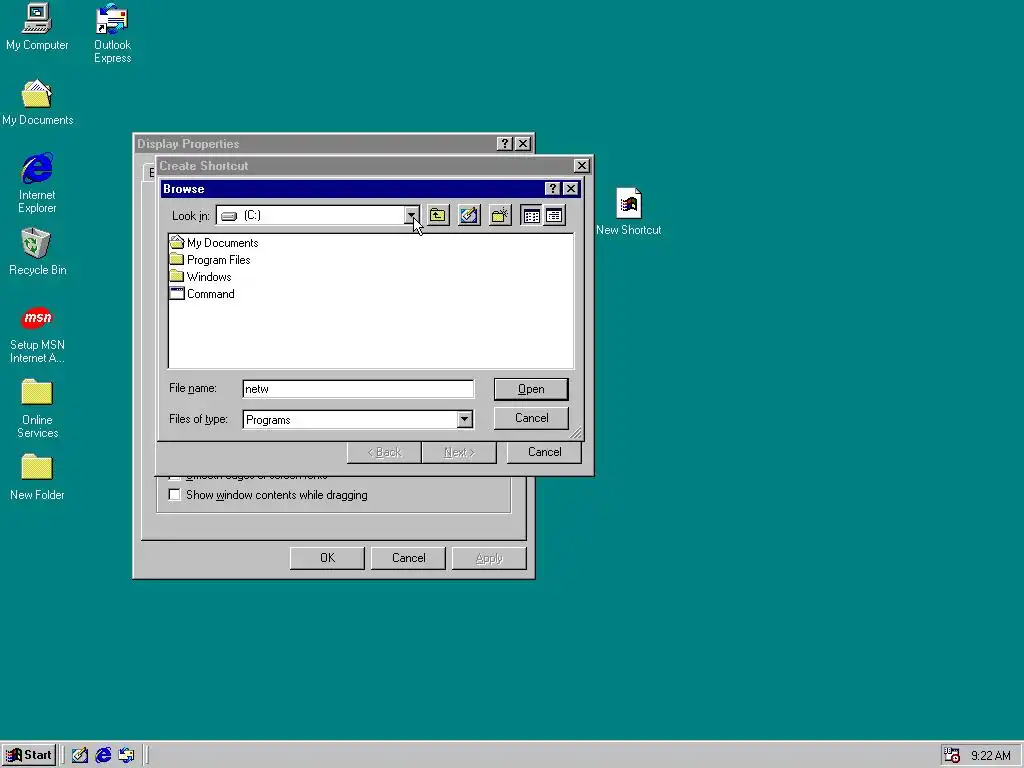The width and height of the screenshot is (1024, 768).
Task: Select Setup MSN Internet Access icon
Action: click(37, 335)
